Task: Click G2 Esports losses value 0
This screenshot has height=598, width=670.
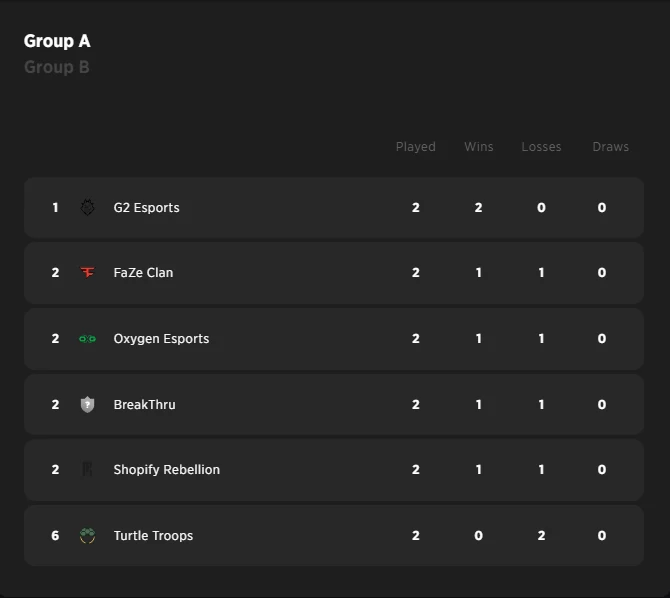Action: (x=541, y=208)
